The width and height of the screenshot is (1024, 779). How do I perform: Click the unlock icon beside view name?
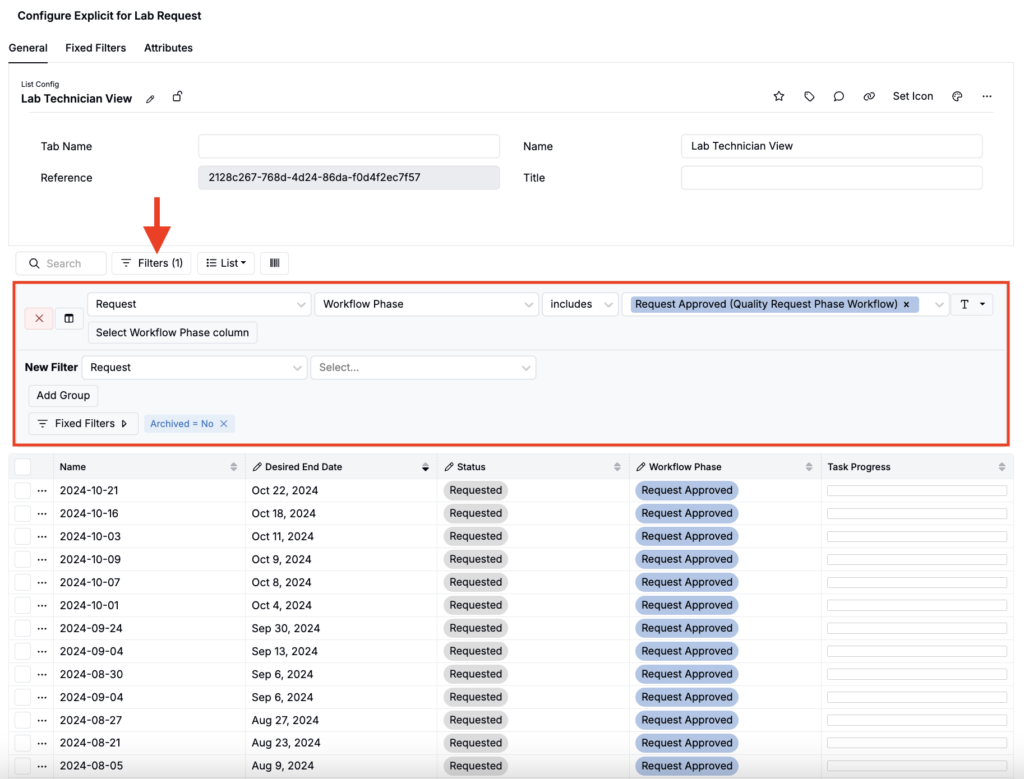pos(177,97)
